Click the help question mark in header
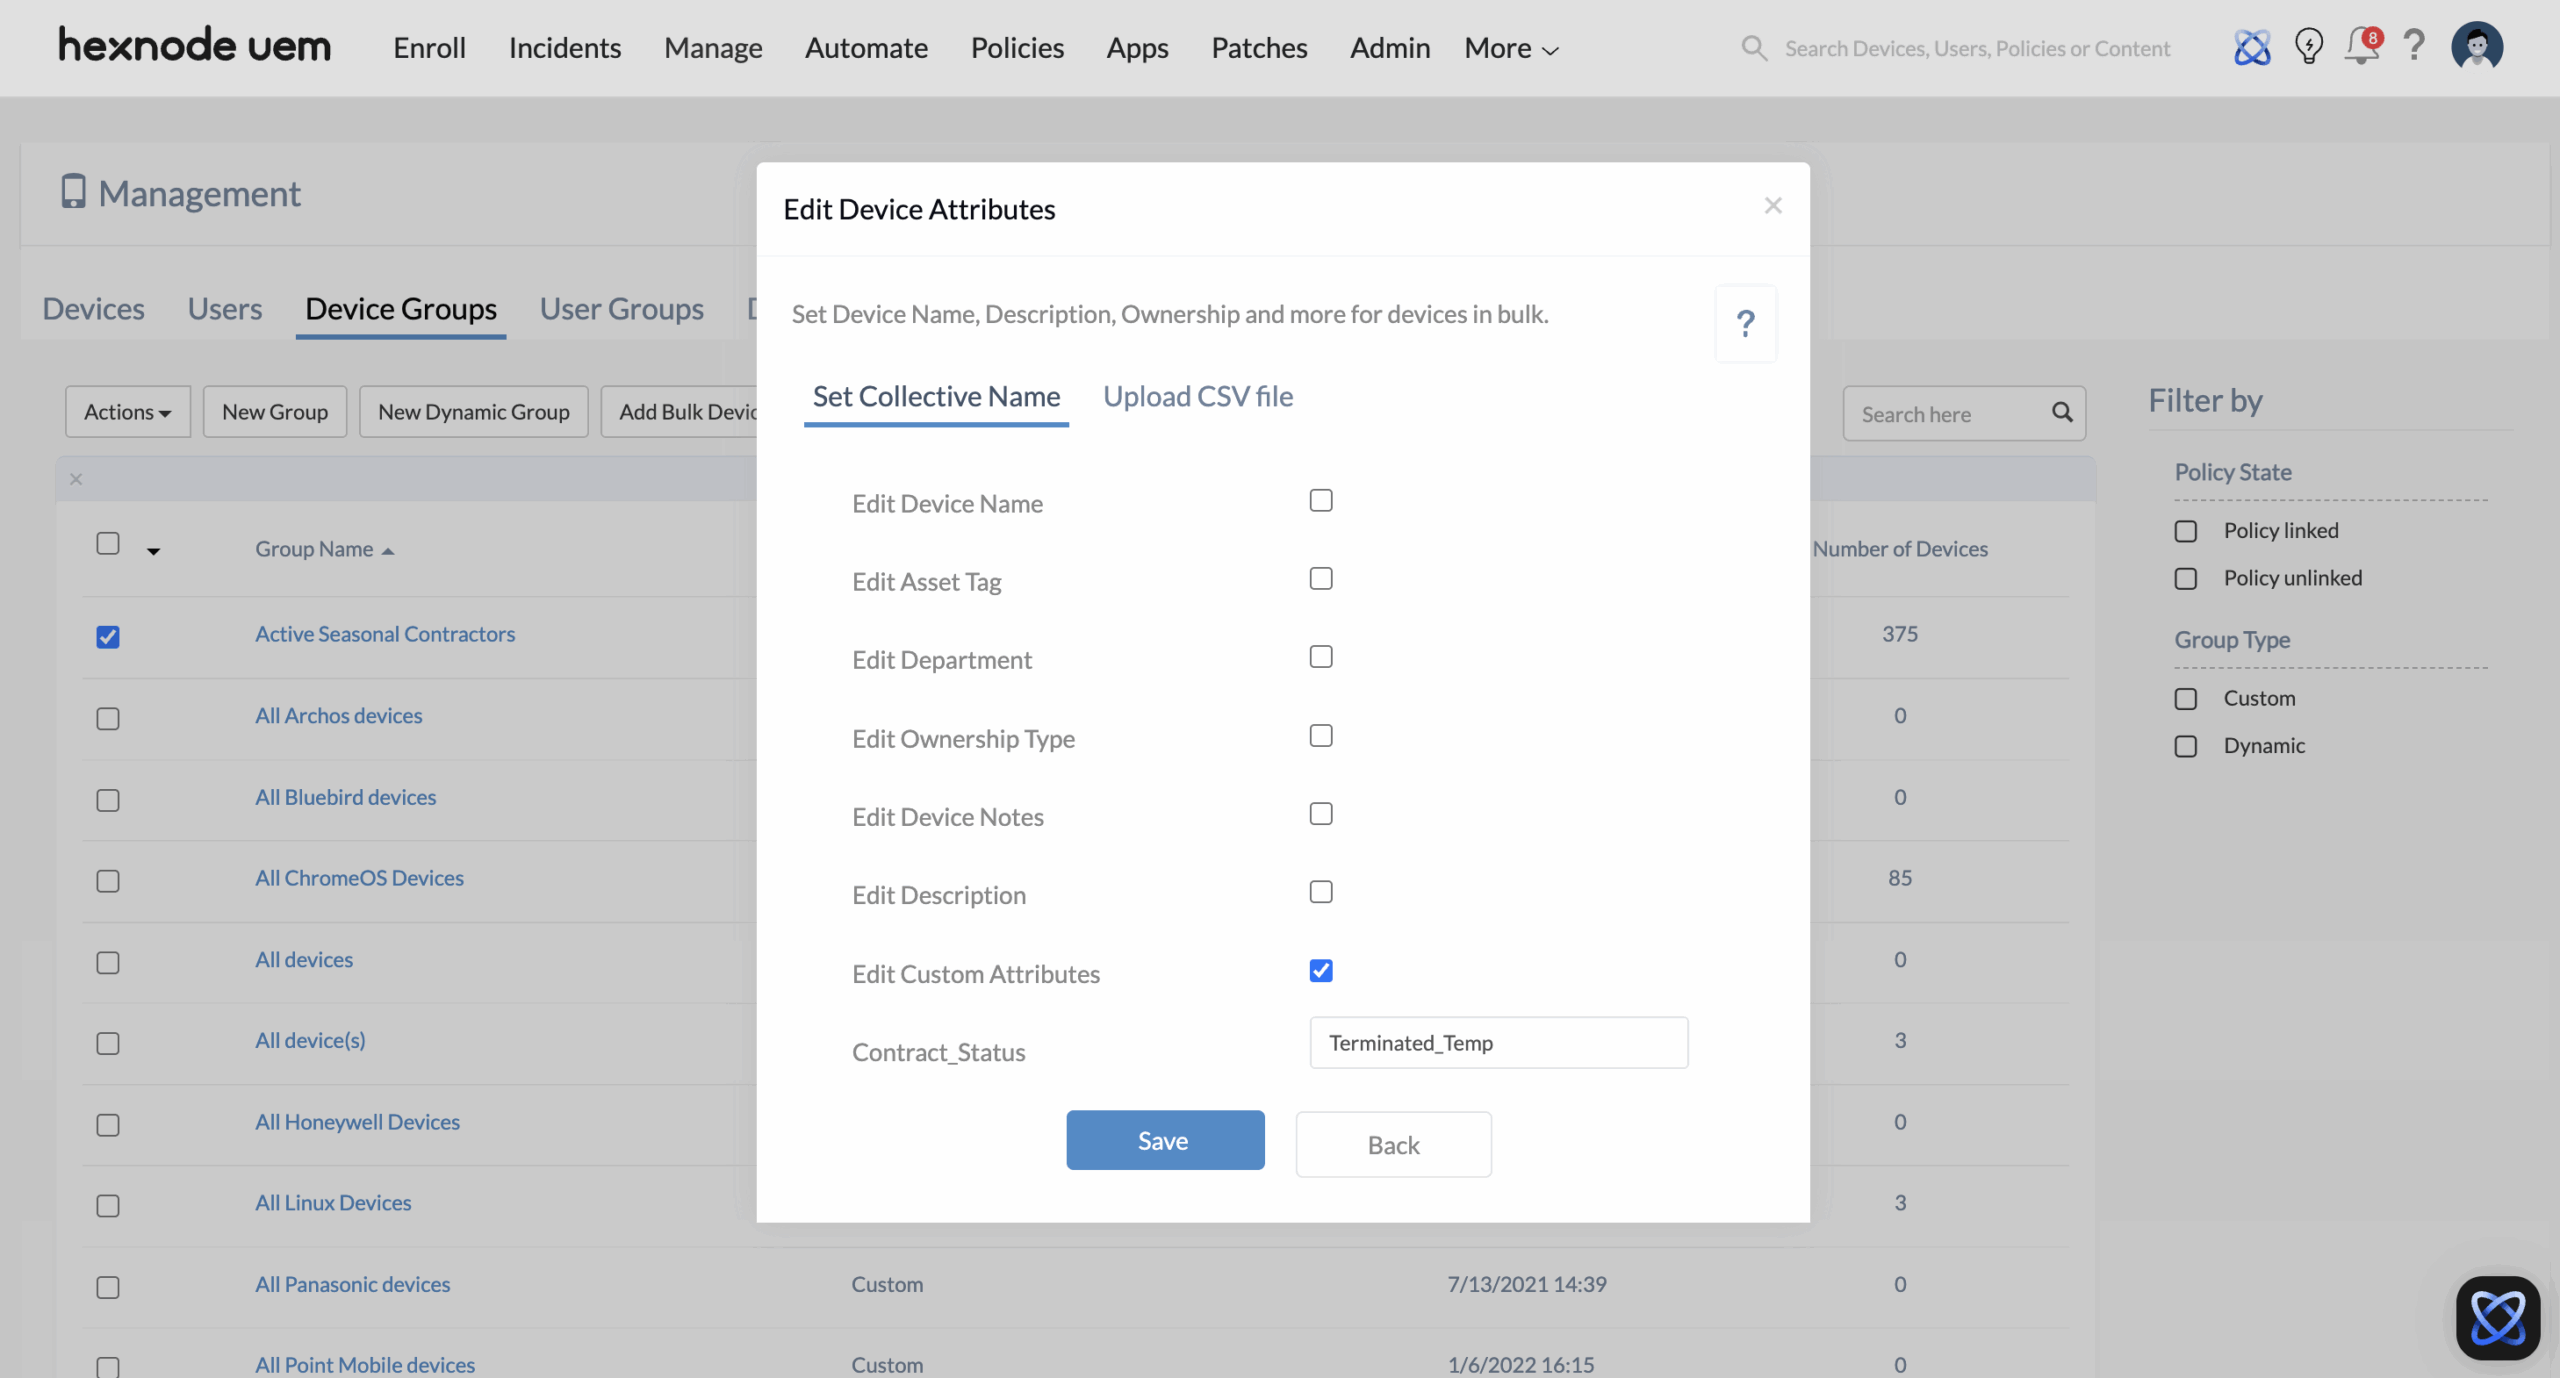 2414,46
